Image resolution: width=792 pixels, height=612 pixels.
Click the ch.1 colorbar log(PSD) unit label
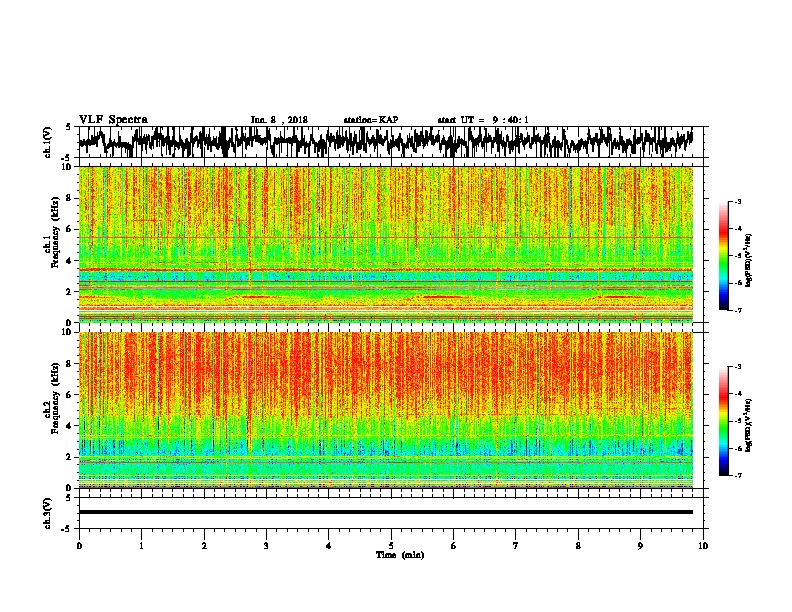click(x=749, y=261)
